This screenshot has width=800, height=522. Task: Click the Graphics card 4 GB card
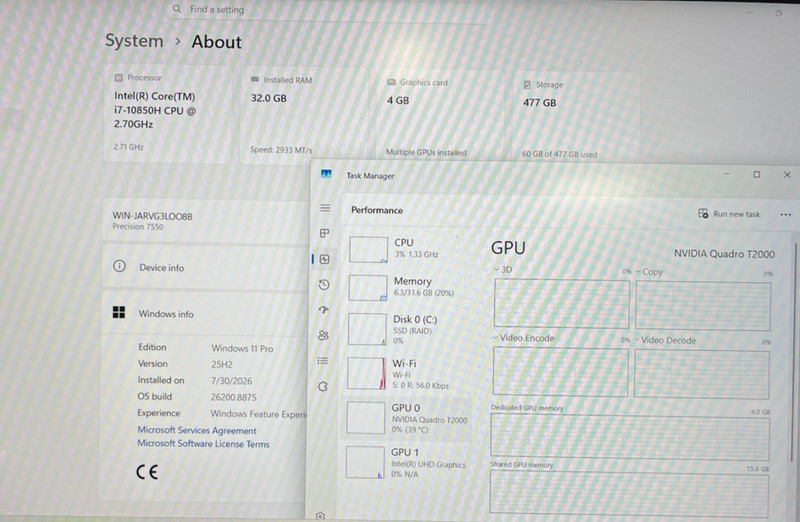(x=439, y=117)
